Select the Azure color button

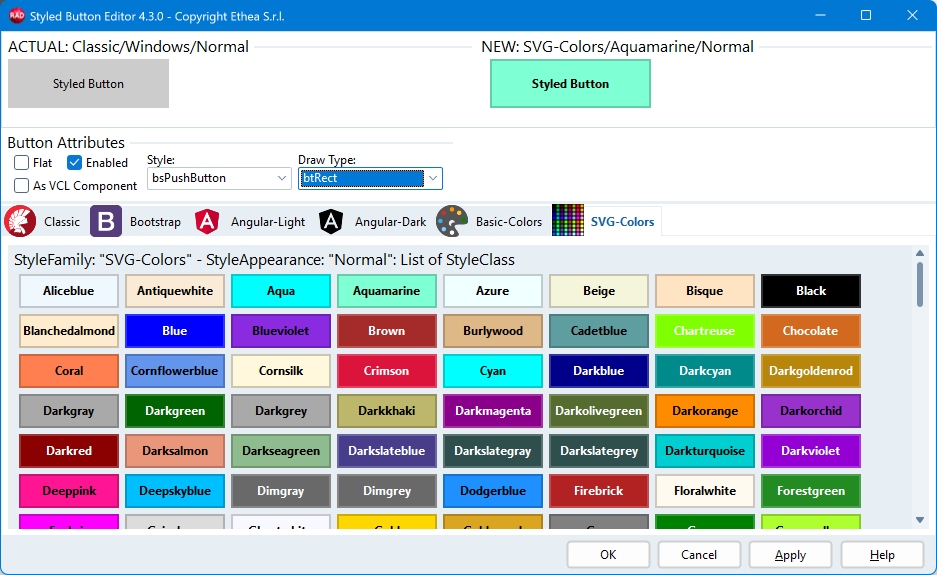(x=493, y=291)
